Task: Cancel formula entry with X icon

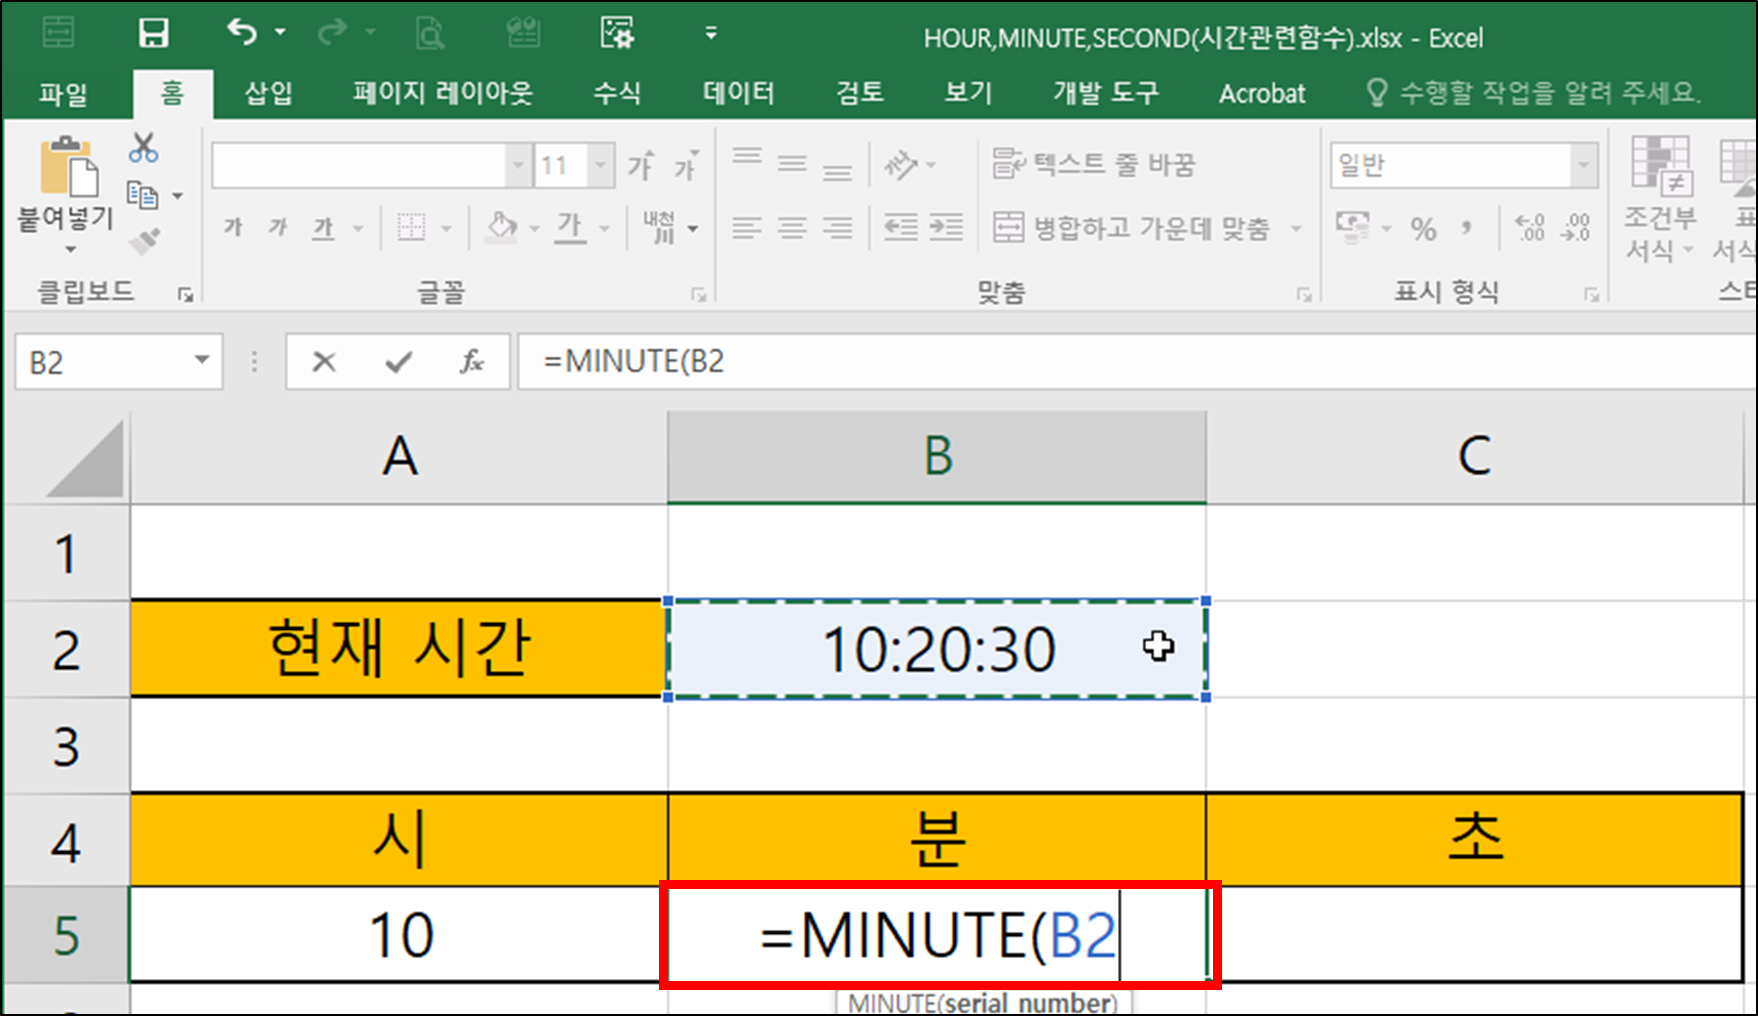Action: 324,361
